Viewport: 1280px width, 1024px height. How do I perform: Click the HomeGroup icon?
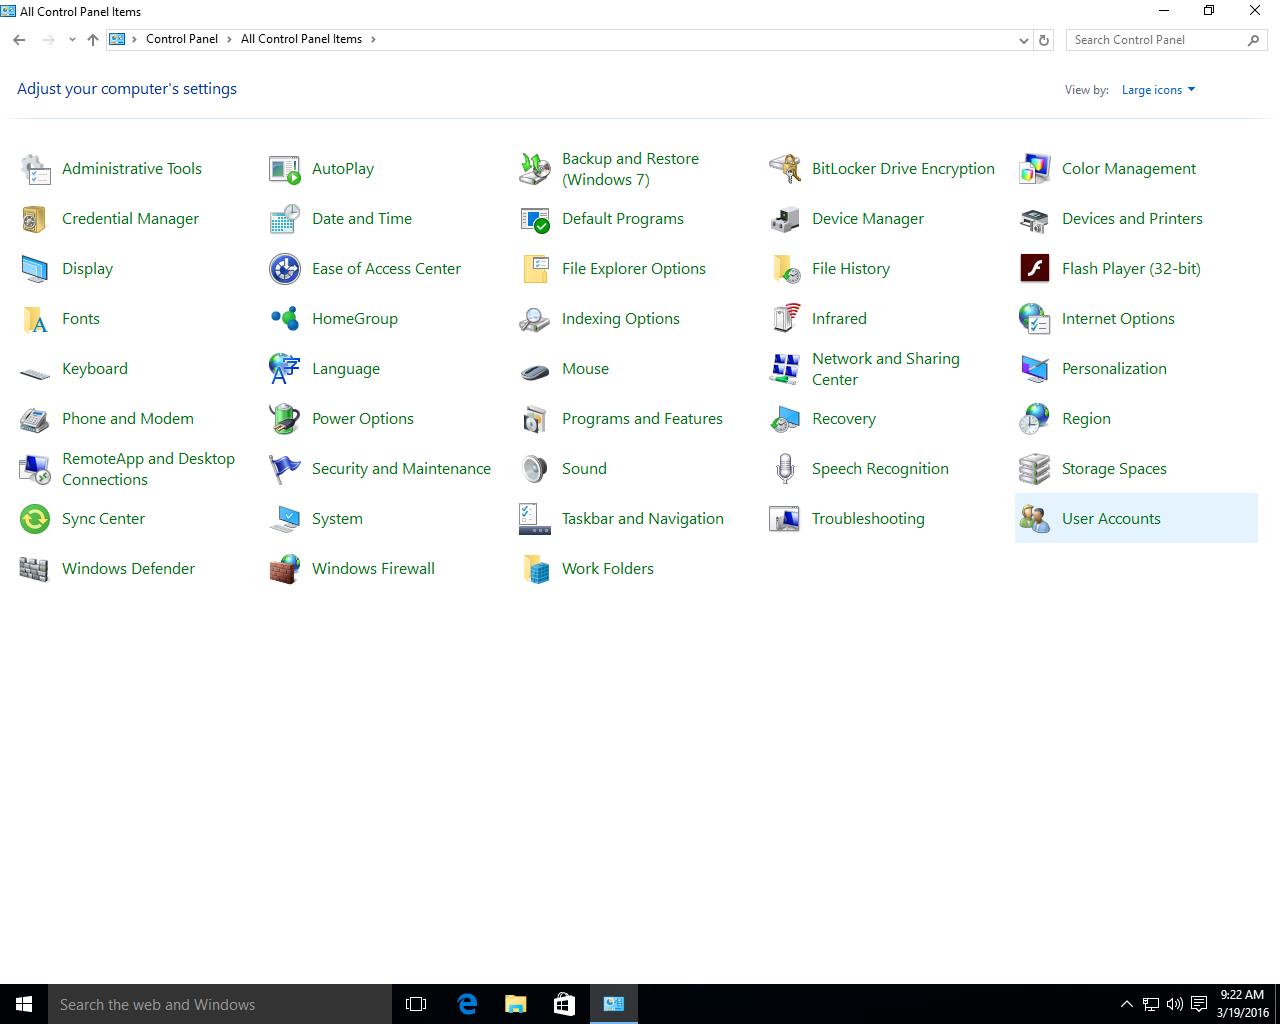coord(285,319)
